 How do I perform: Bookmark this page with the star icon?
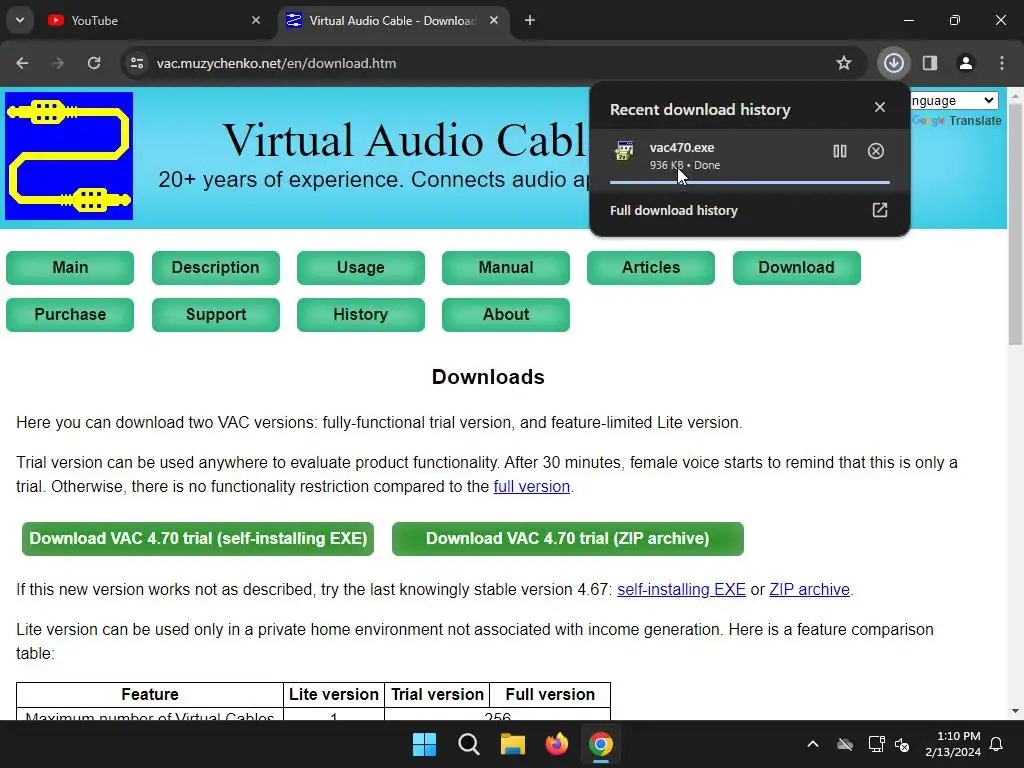[x=844, y=63]
